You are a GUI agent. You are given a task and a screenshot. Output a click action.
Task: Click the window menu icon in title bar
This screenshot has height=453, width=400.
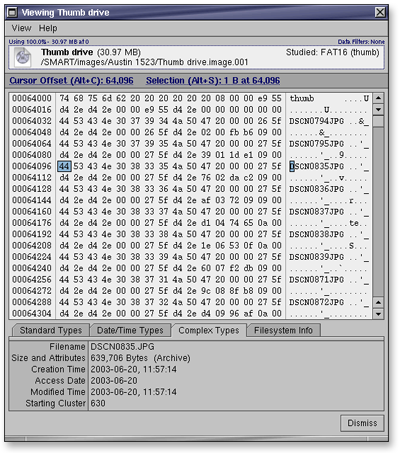pos(13,13)
